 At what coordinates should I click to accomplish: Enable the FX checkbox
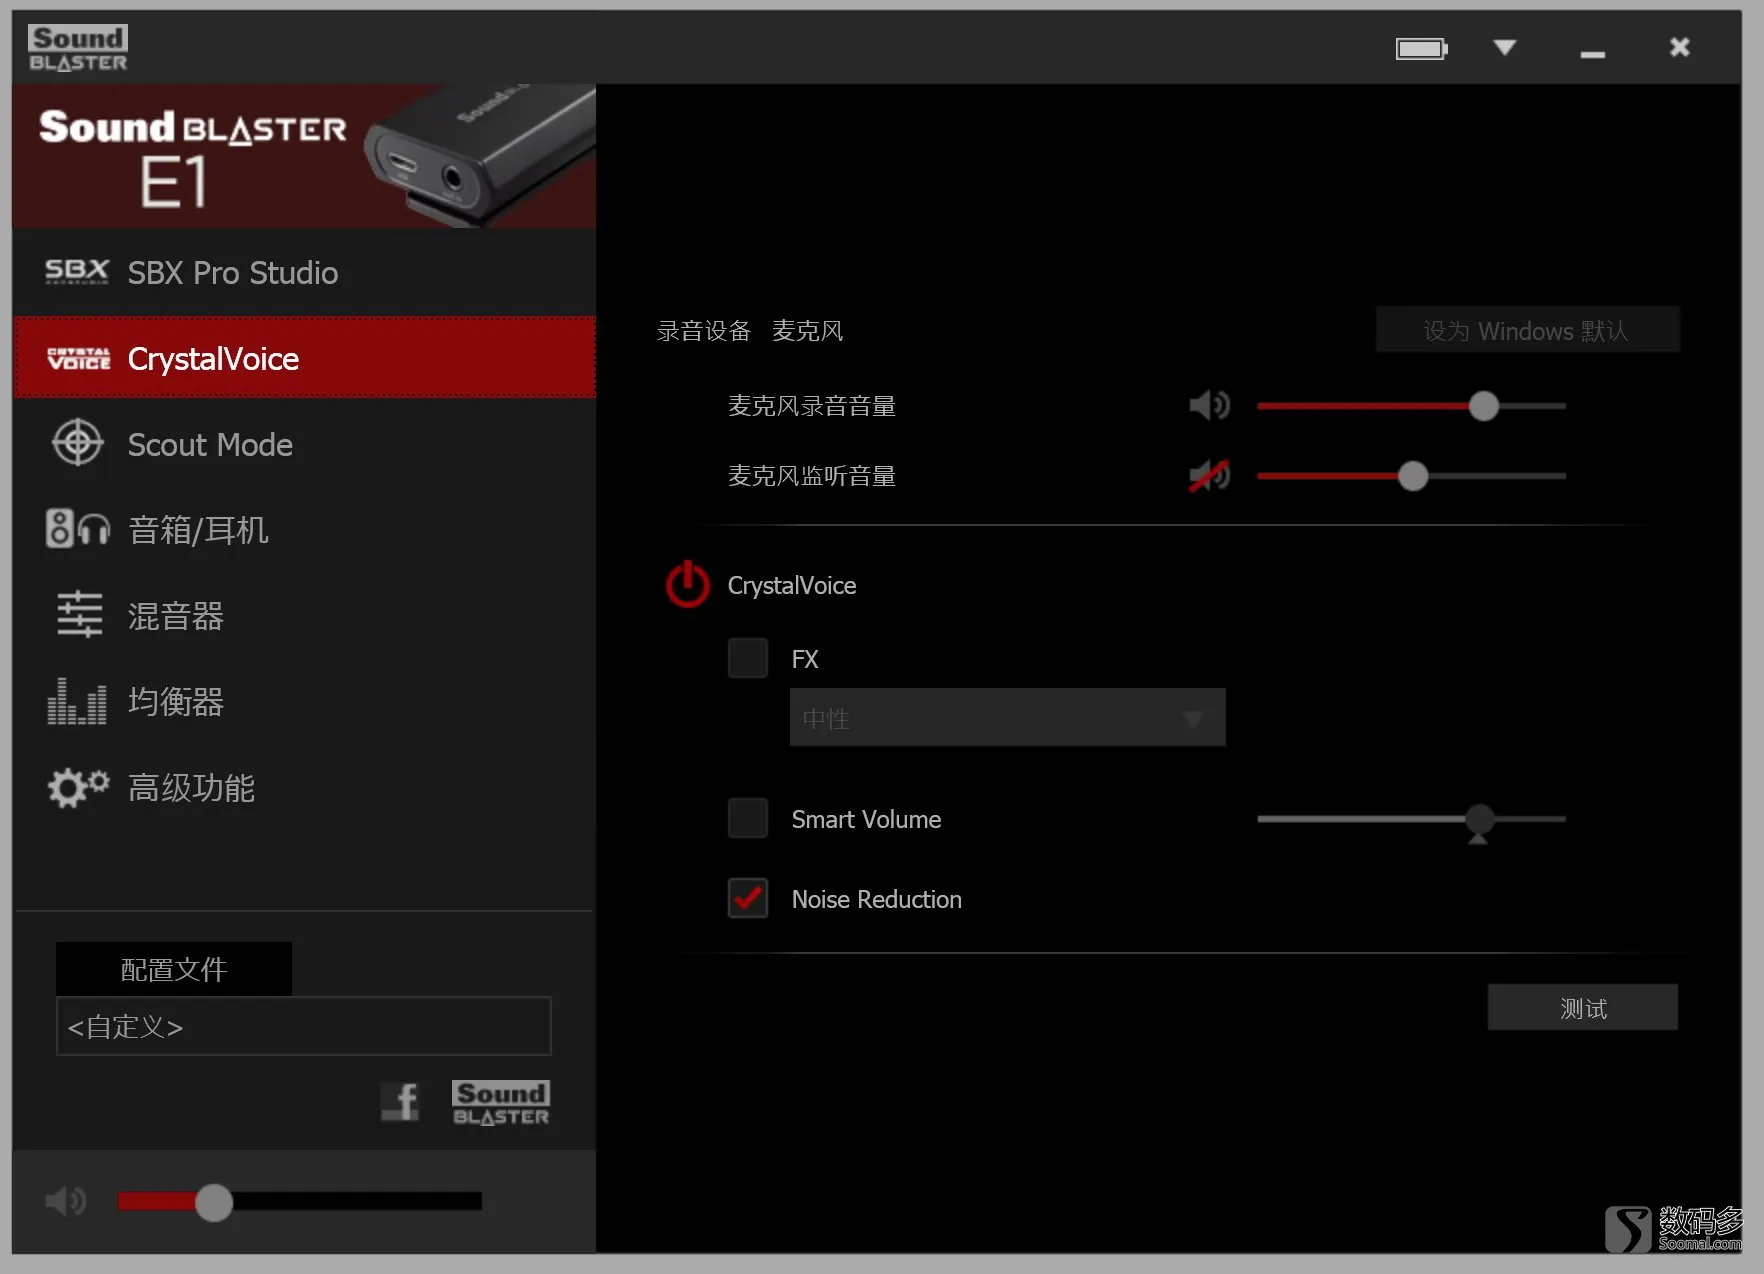tap(748, 658)
